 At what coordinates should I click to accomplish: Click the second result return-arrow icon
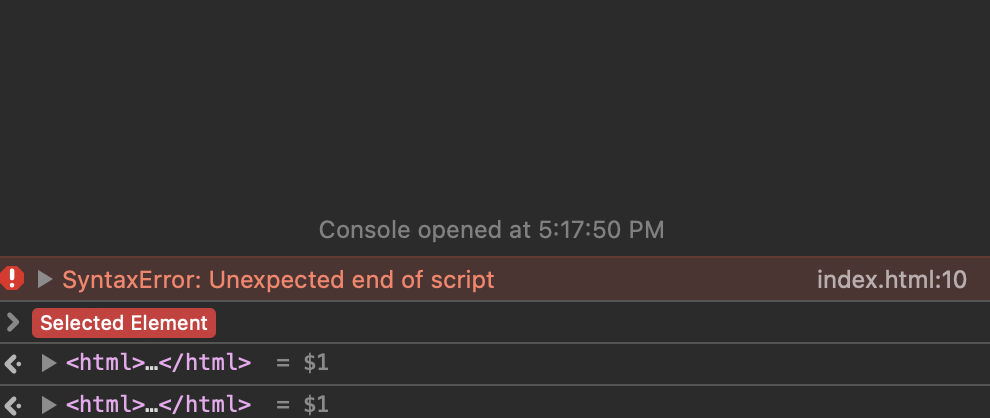pos(13,405)
